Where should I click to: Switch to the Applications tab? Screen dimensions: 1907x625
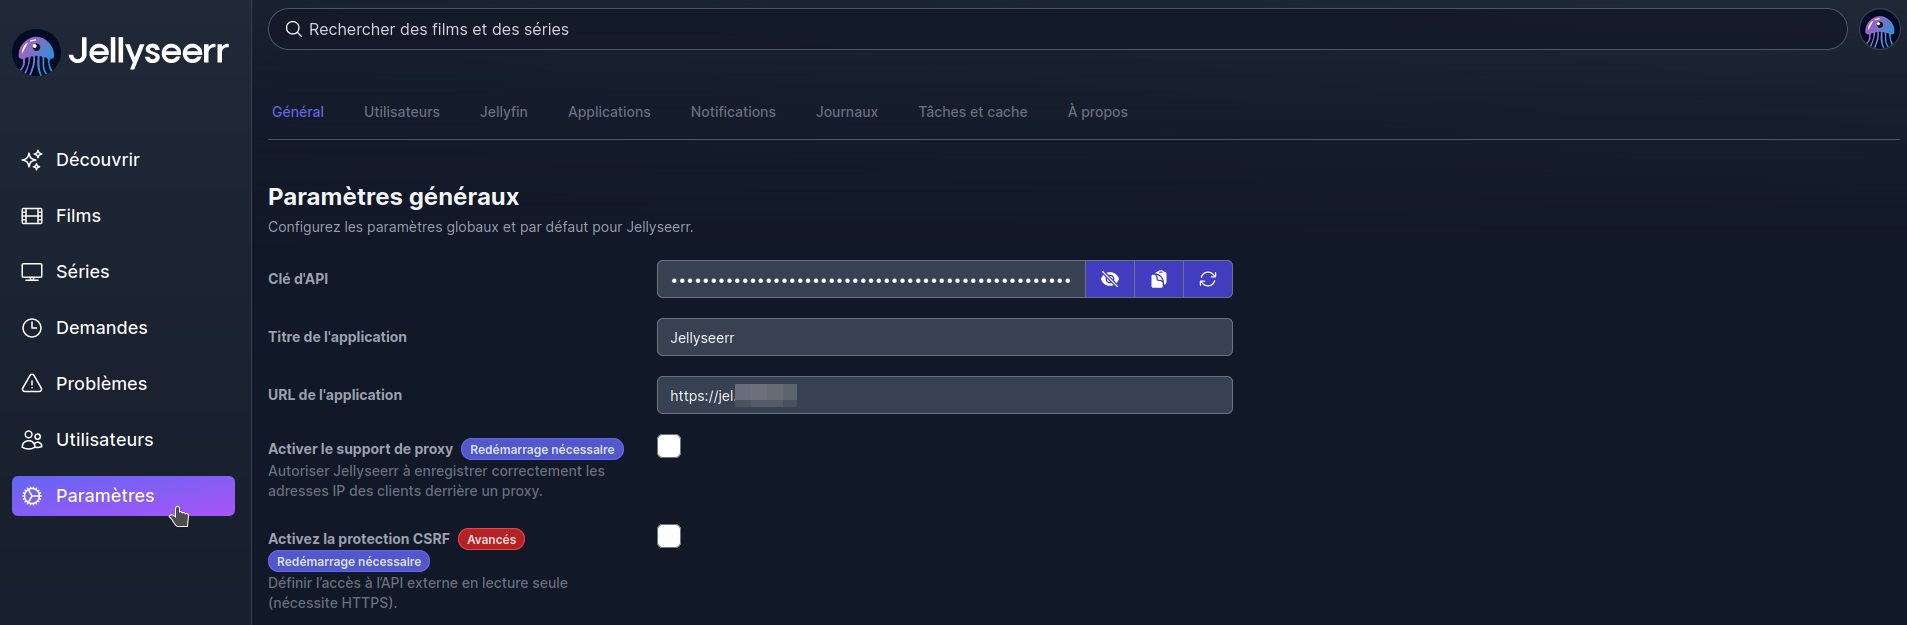(x=609, y=112)
